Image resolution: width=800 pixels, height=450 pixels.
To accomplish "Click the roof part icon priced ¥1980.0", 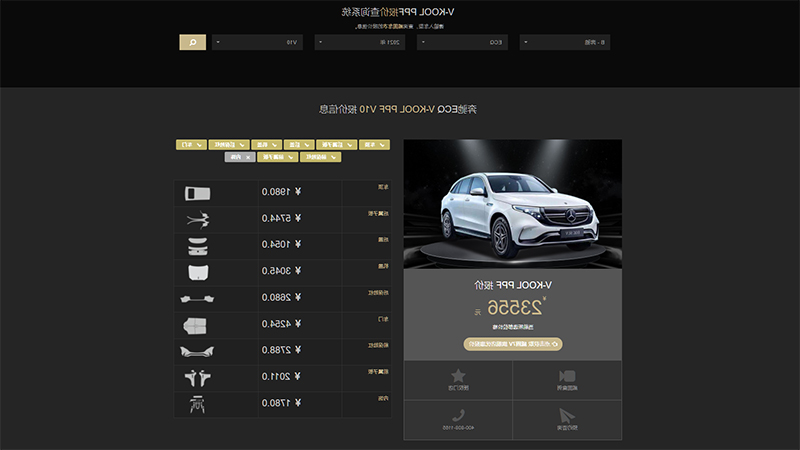I will click(x=197, y=193).
